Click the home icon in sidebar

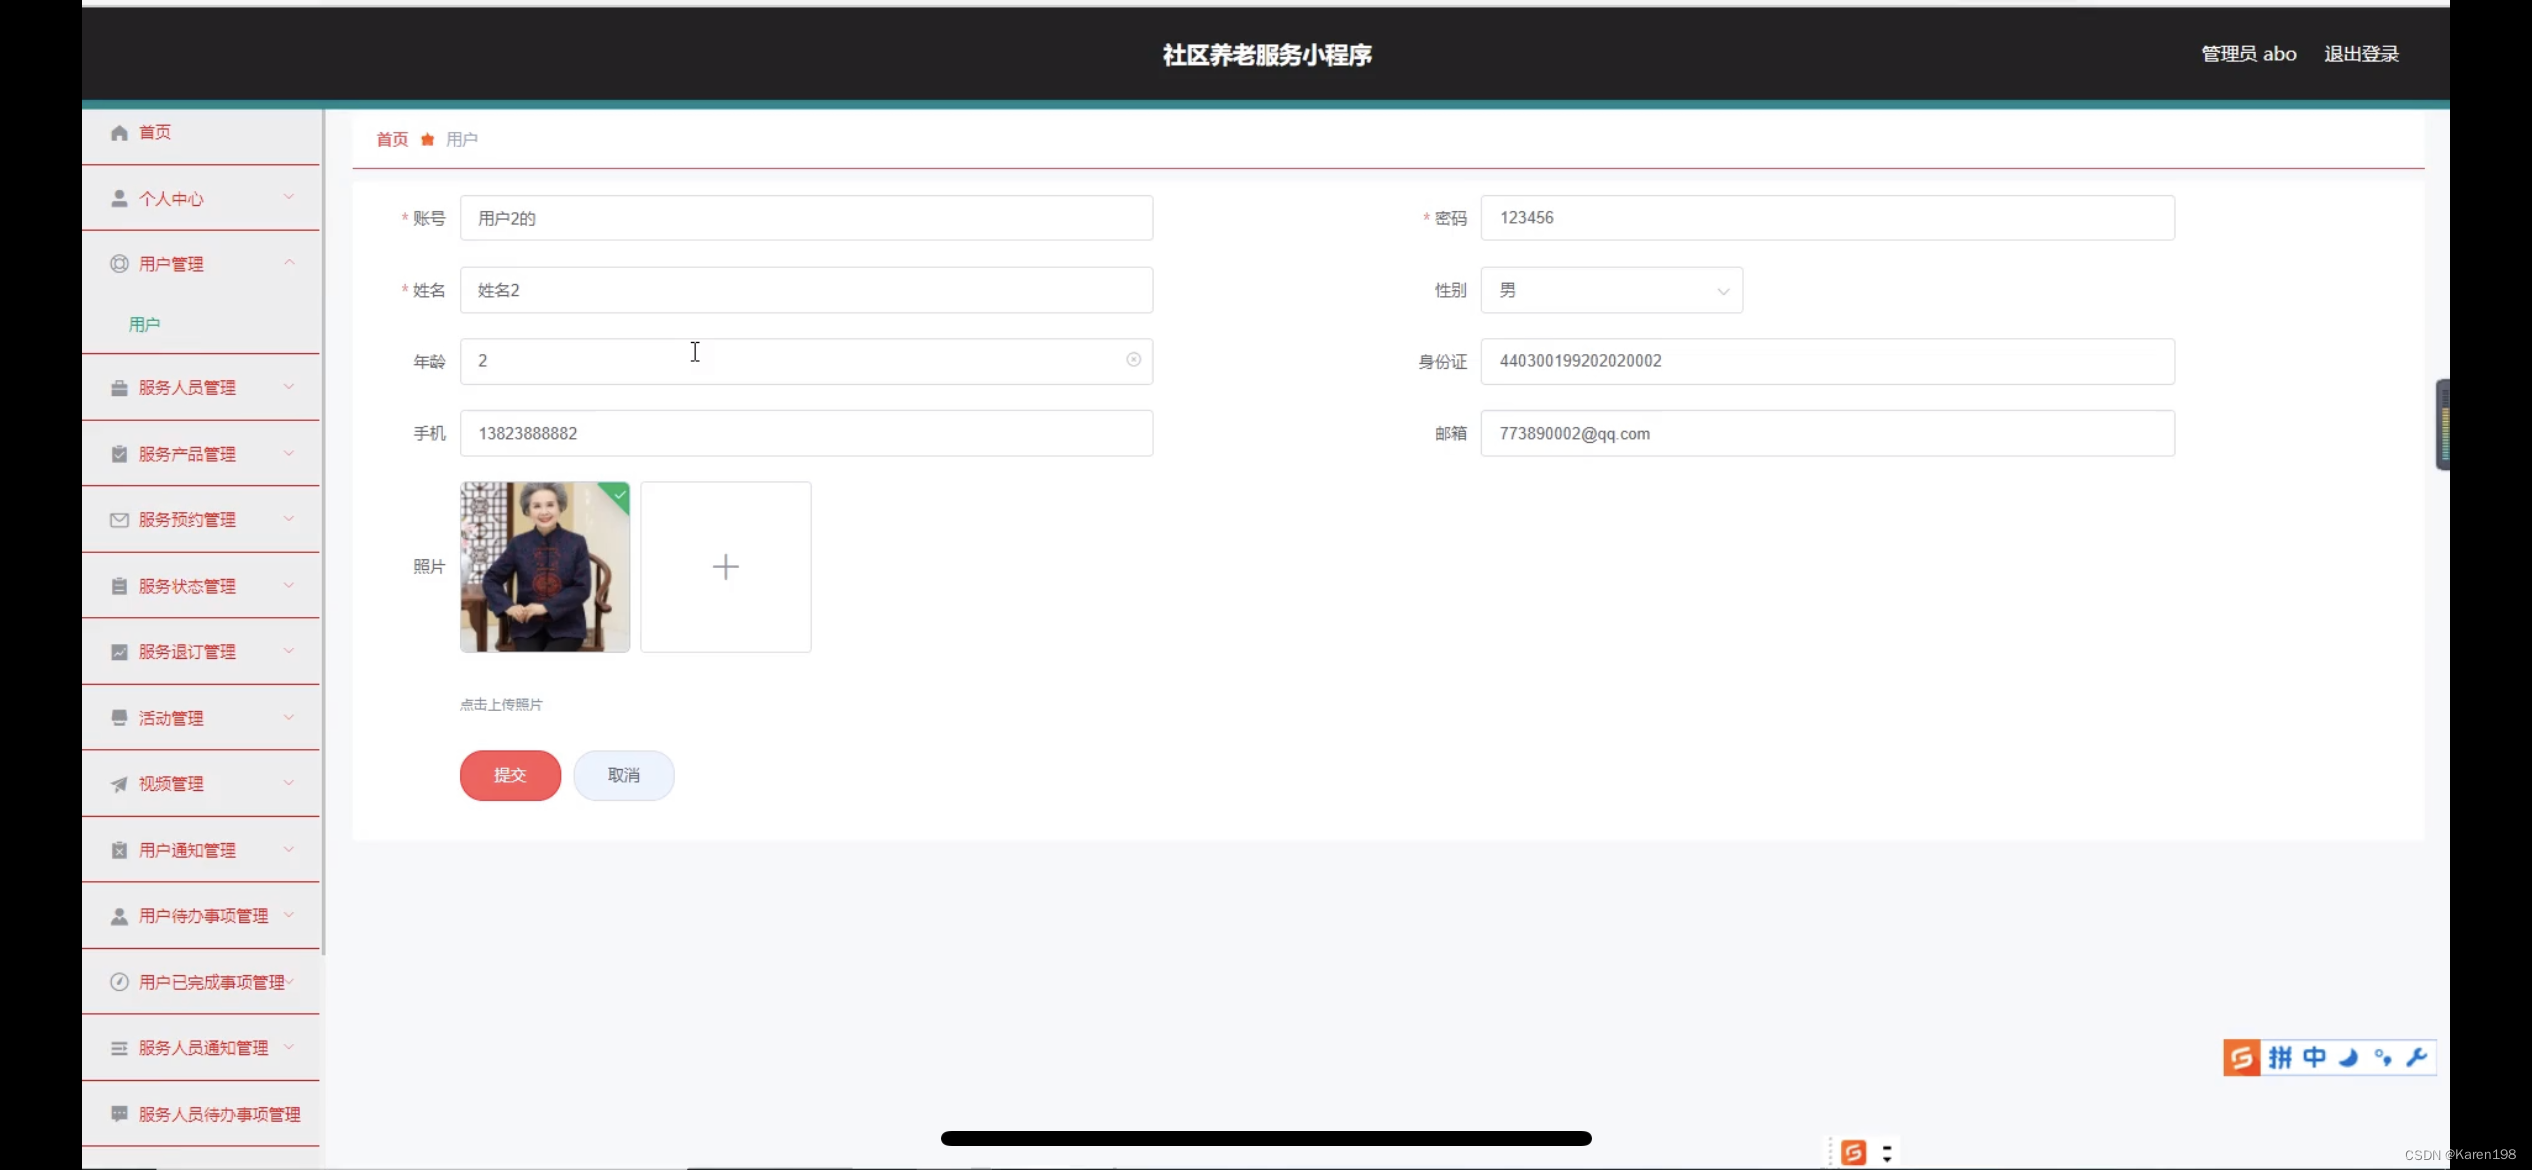click(119, 132)
